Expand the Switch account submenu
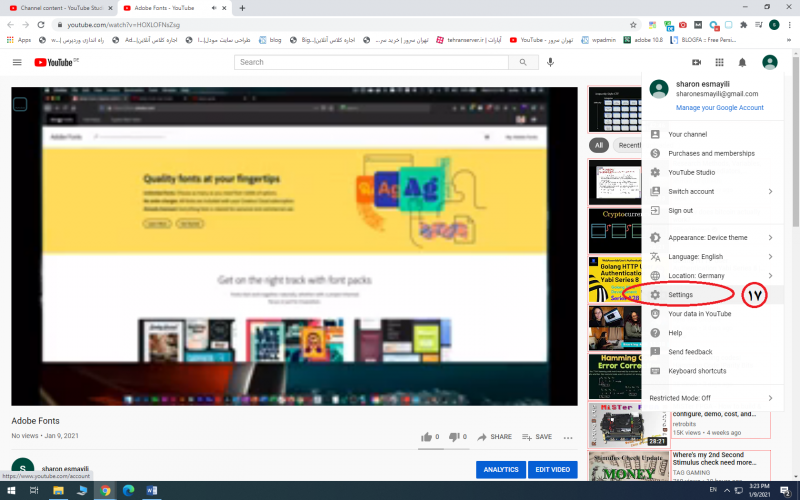Screen dimensions: 800x500 [712, 191]
